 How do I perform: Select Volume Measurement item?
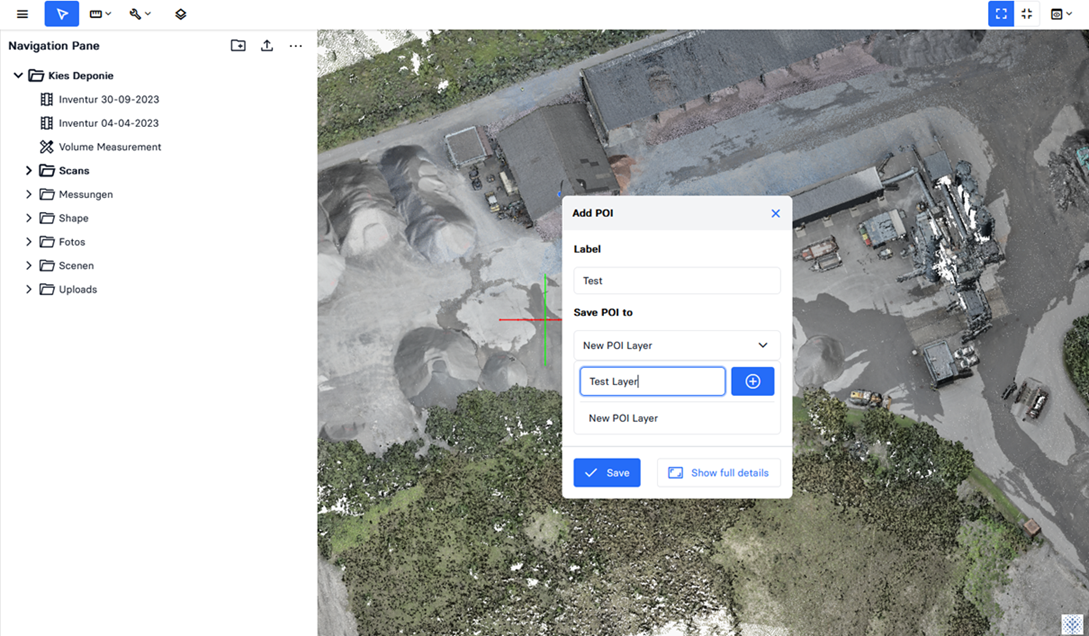point(109,147)
